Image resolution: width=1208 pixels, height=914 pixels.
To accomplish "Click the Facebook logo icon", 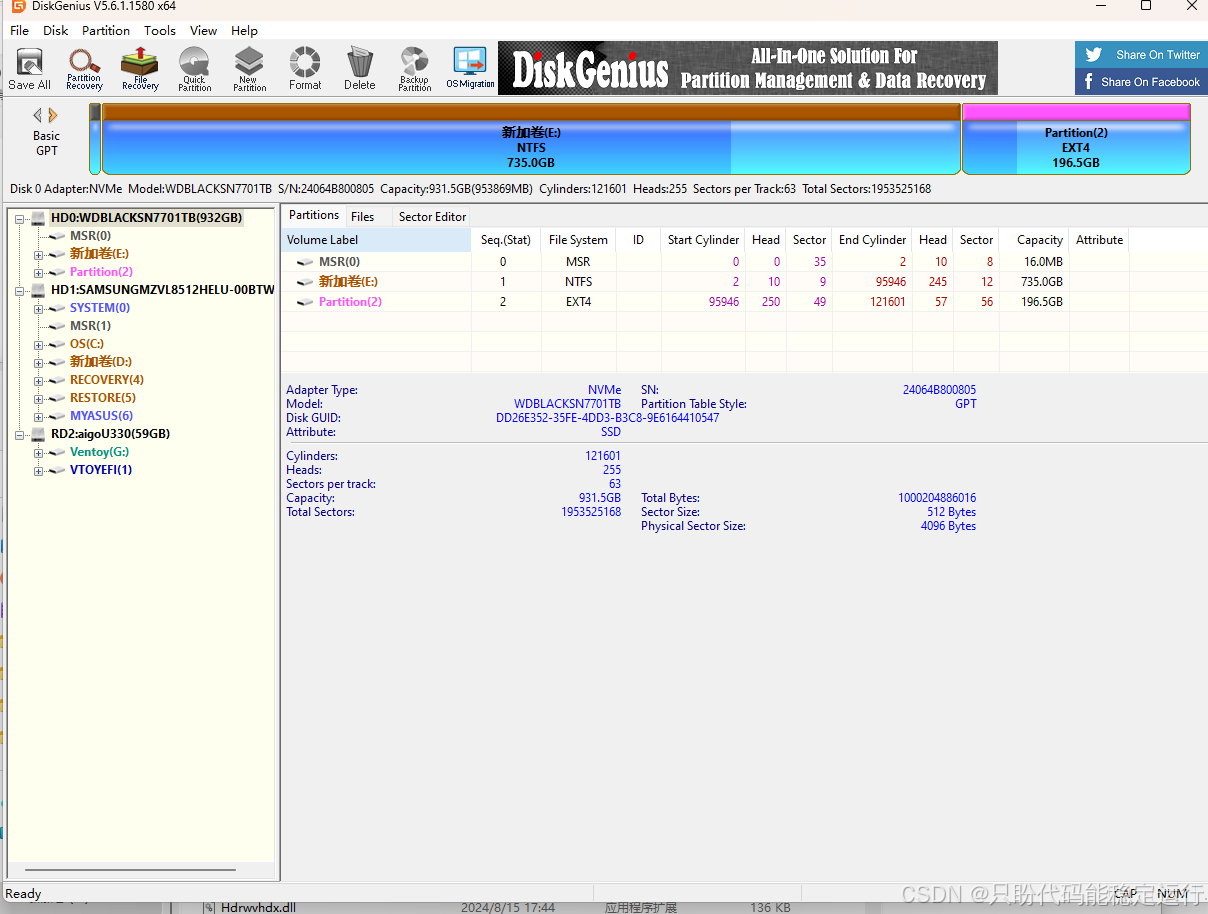I will 1089,82.
